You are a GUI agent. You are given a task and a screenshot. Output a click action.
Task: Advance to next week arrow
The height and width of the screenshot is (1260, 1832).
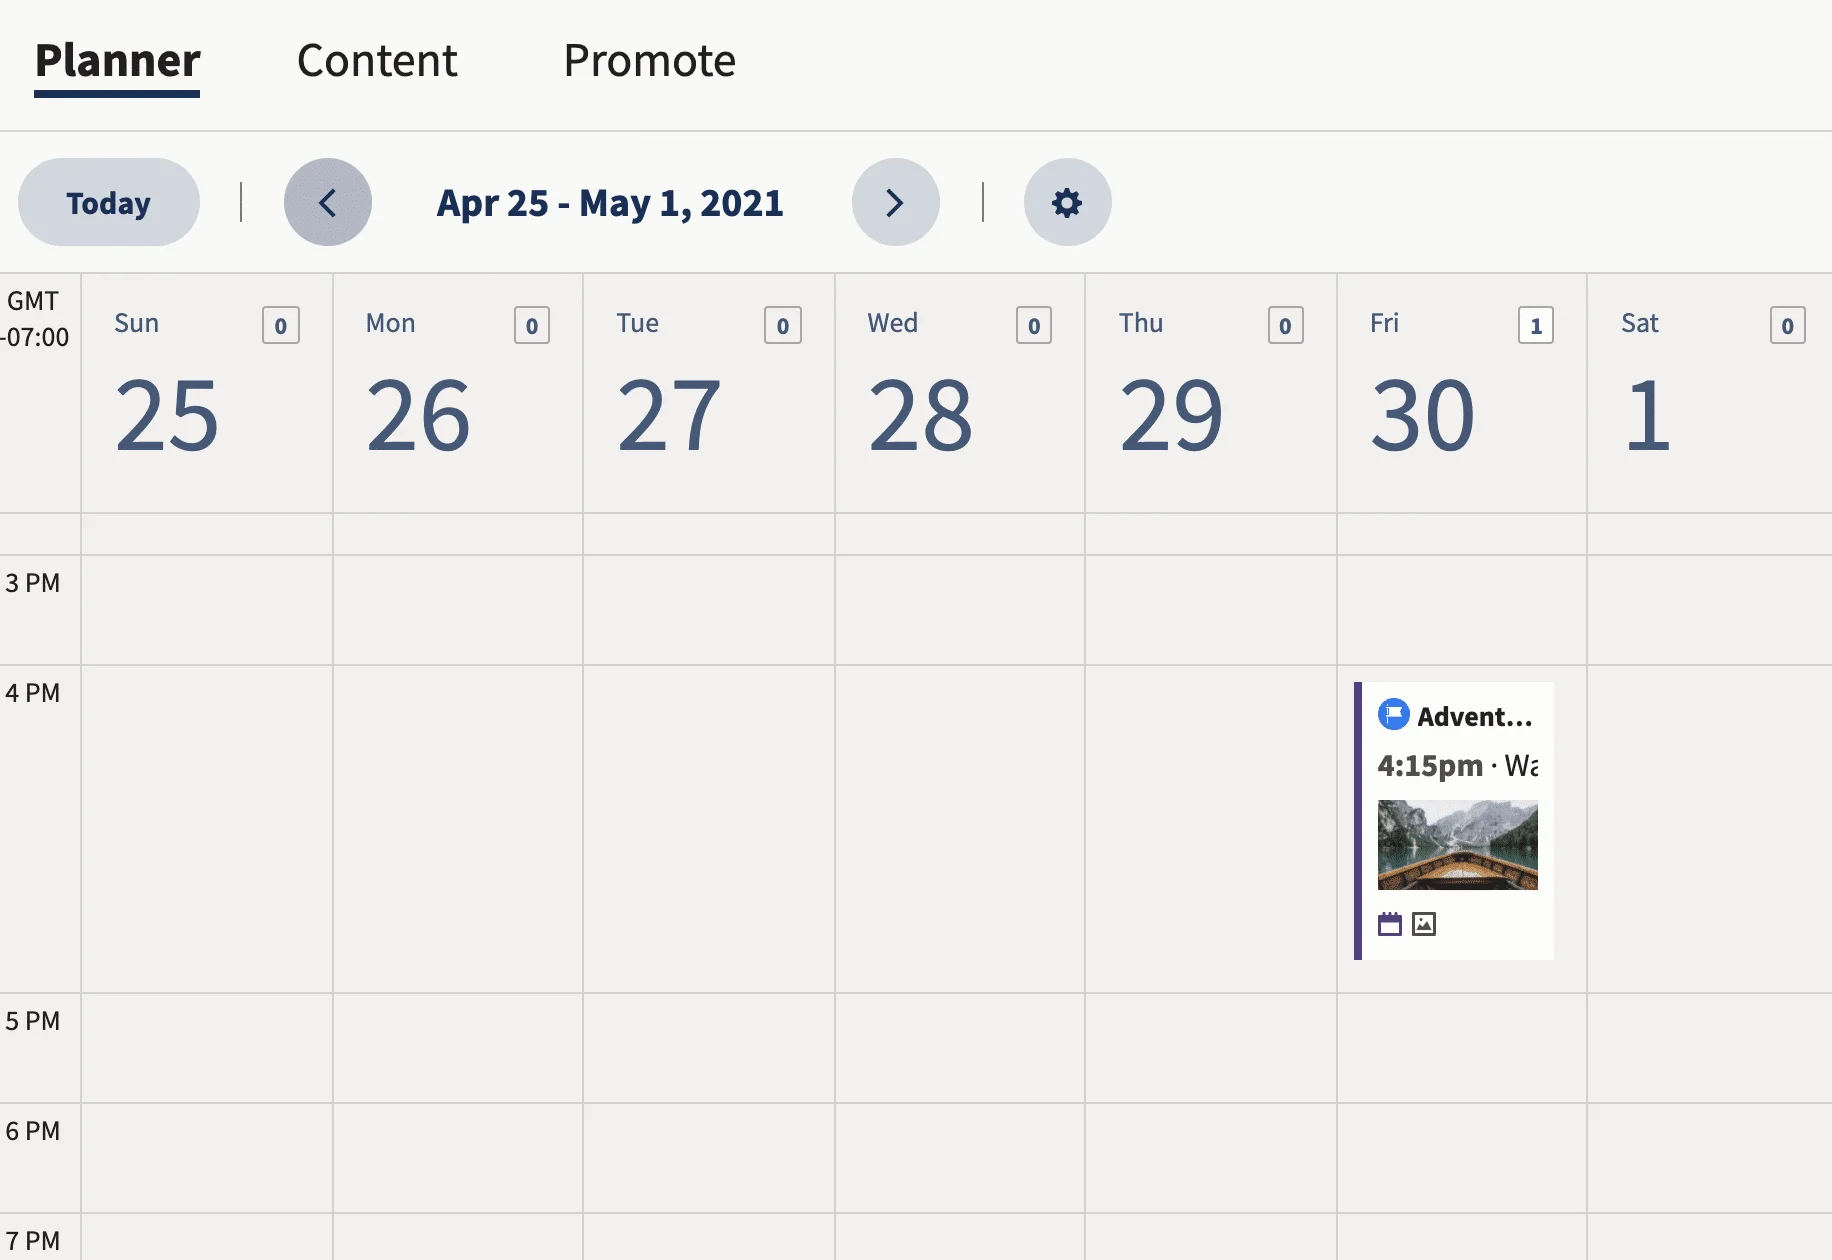click(x=895, y=203)
